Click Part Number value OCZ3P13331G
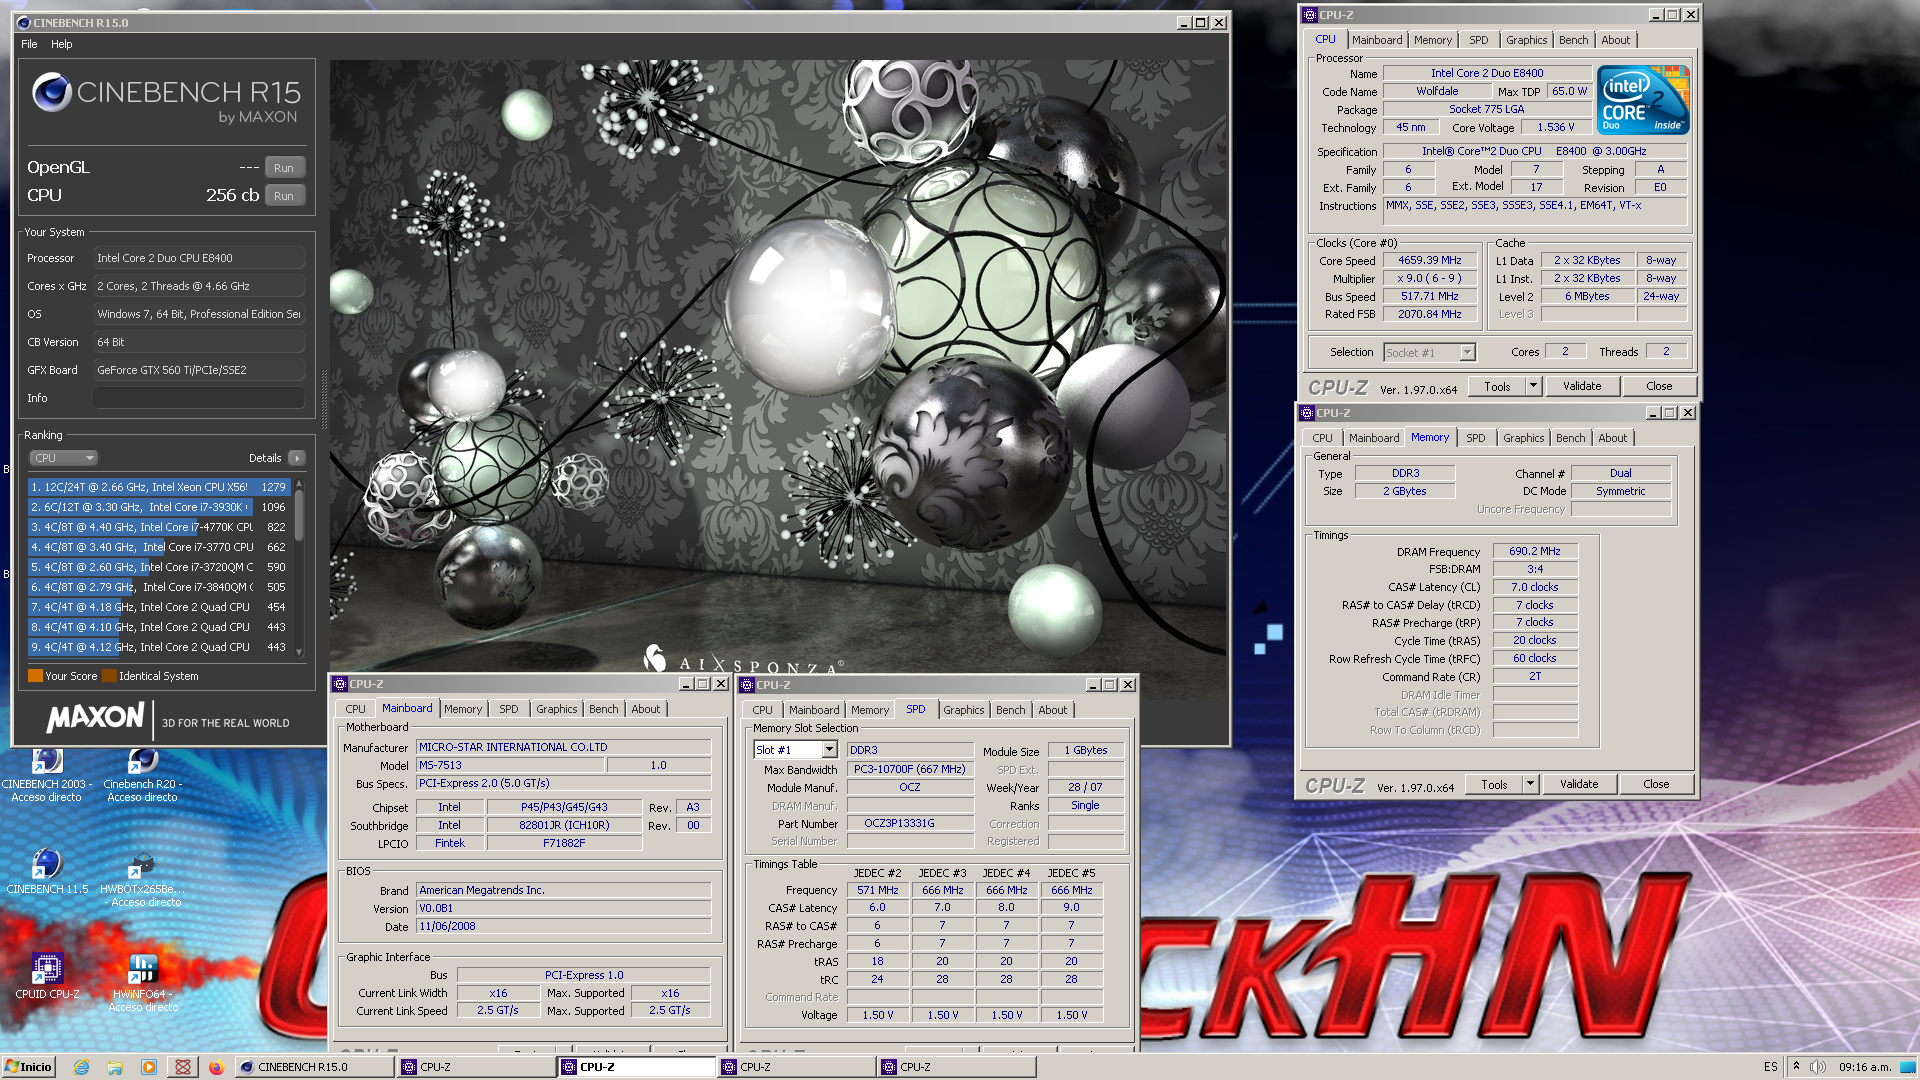Screen dimensions: 1920x1080 coord(910,823)
